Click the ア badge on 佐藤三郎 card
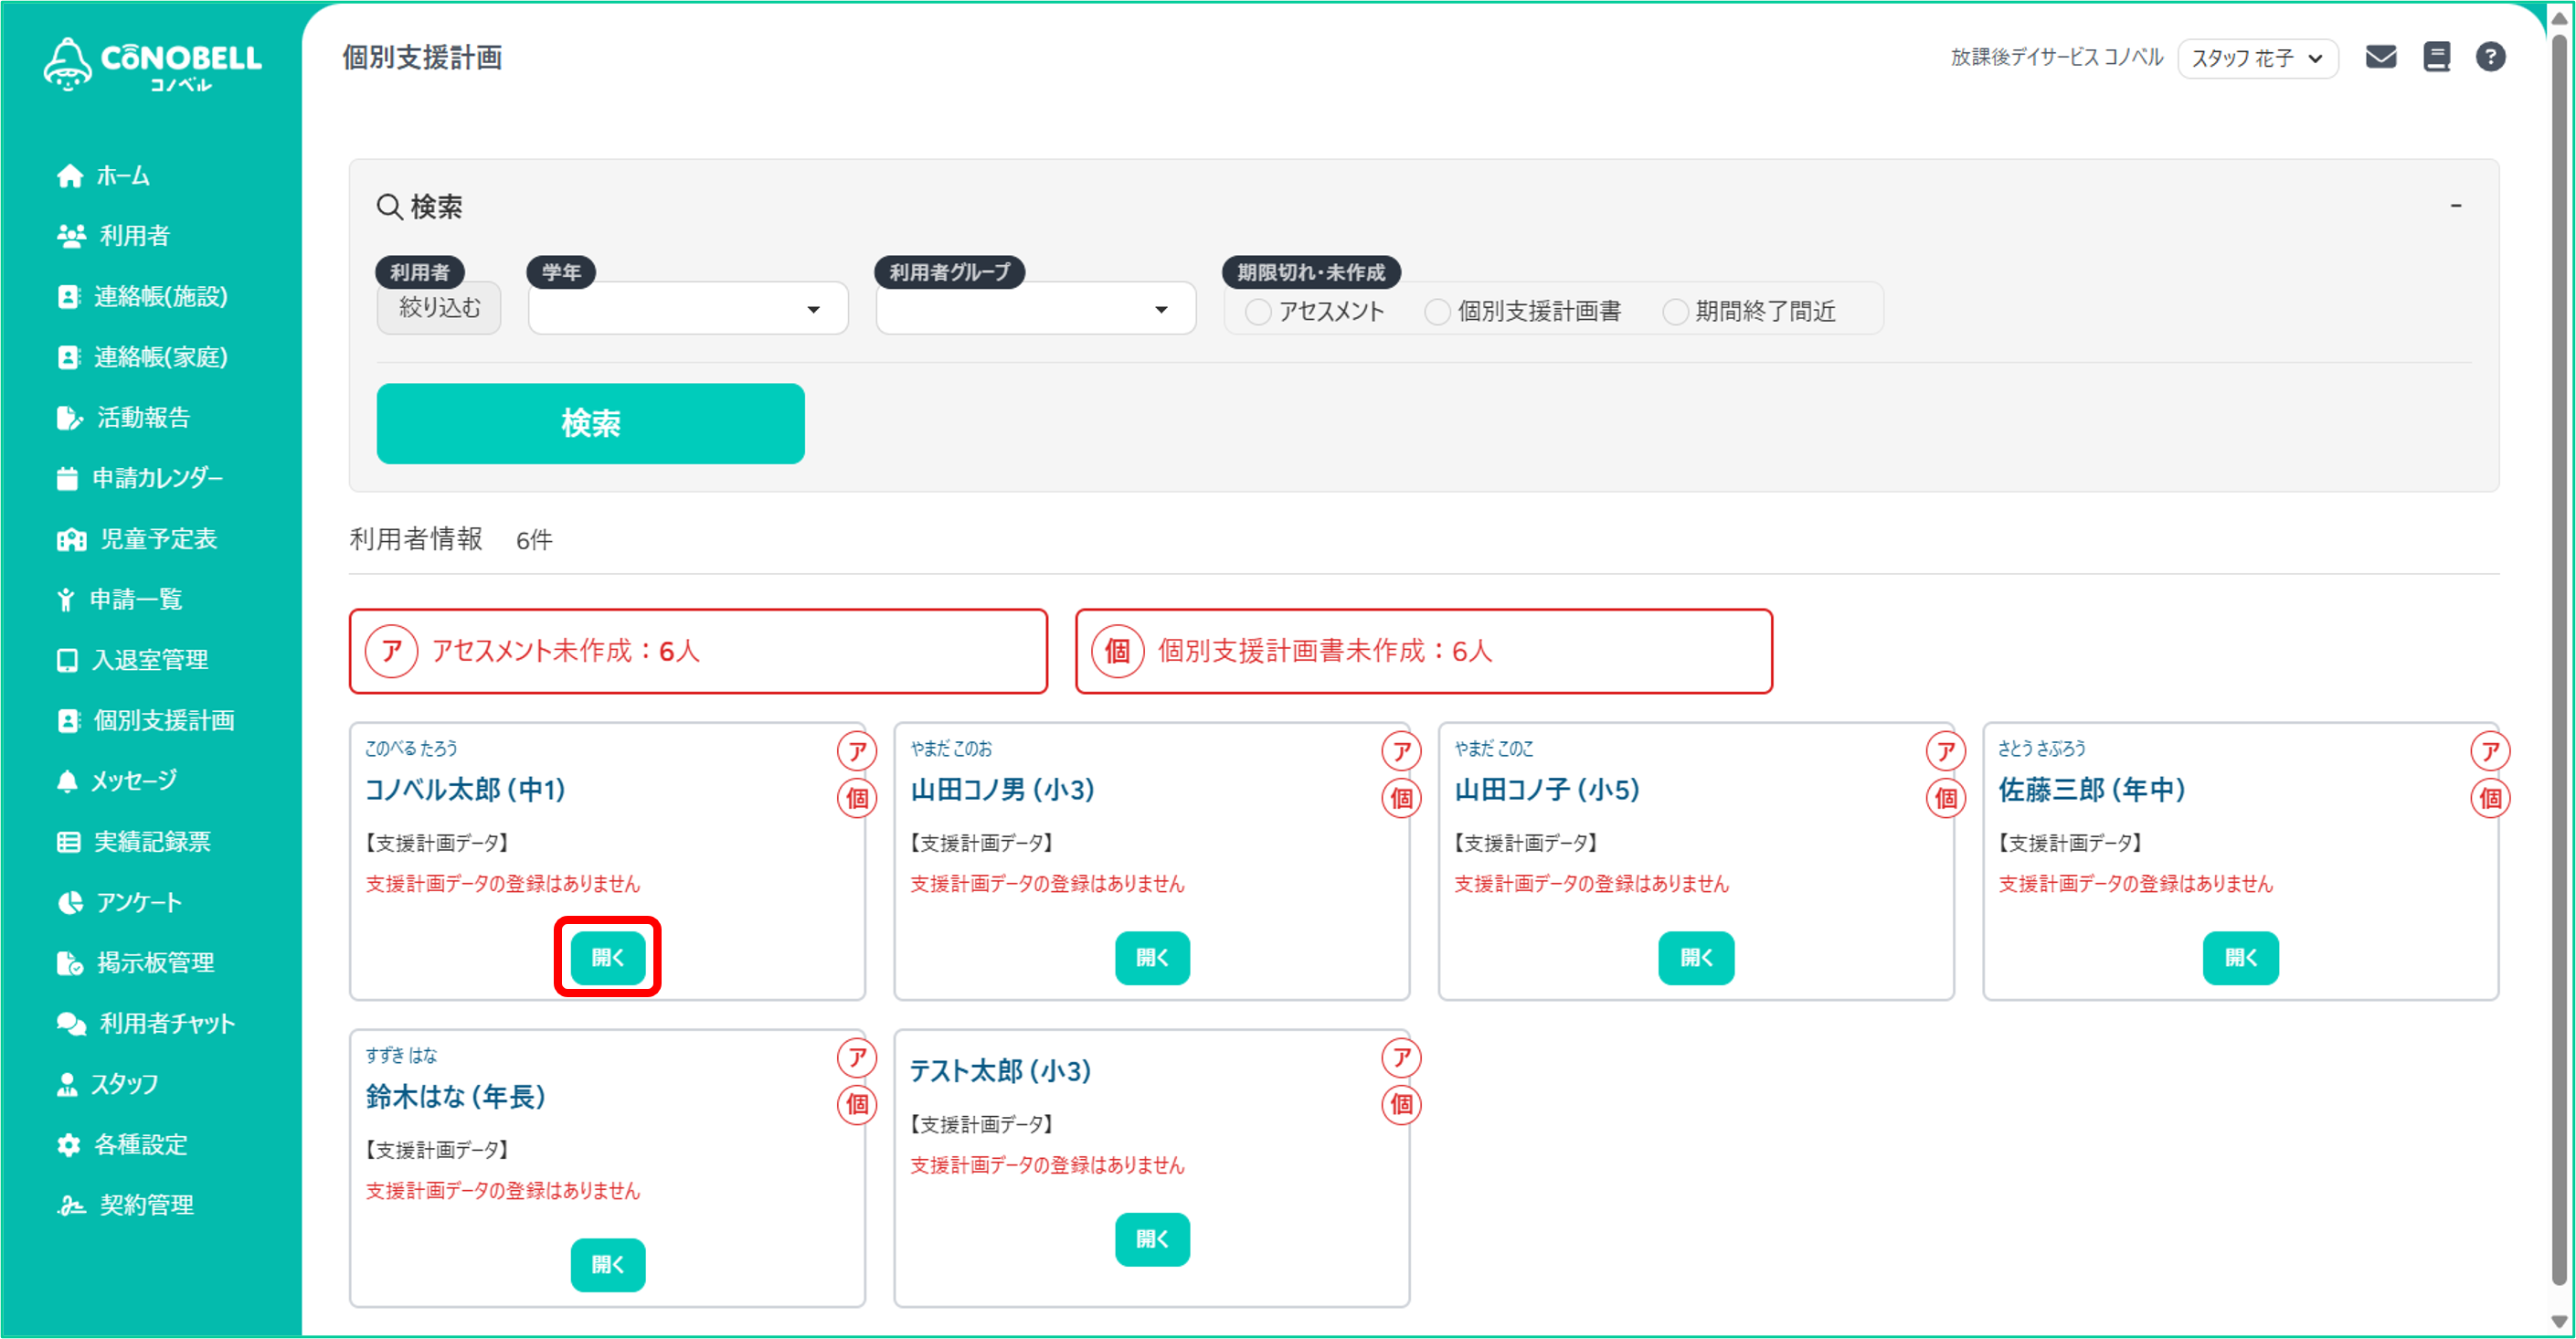The width and height of the screenshot is (2576, 1339). point(2490,751)
